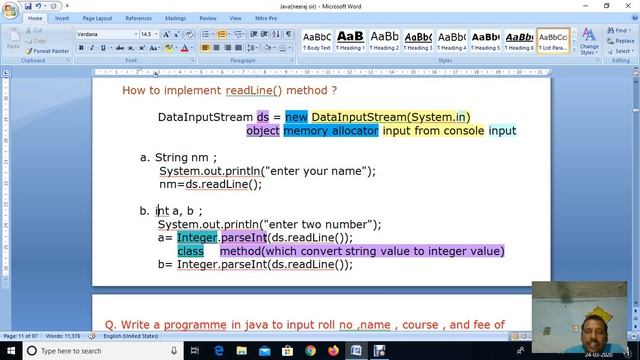Open the Review tab
Viewport: 640px width, 360px height.
point(208,18)
